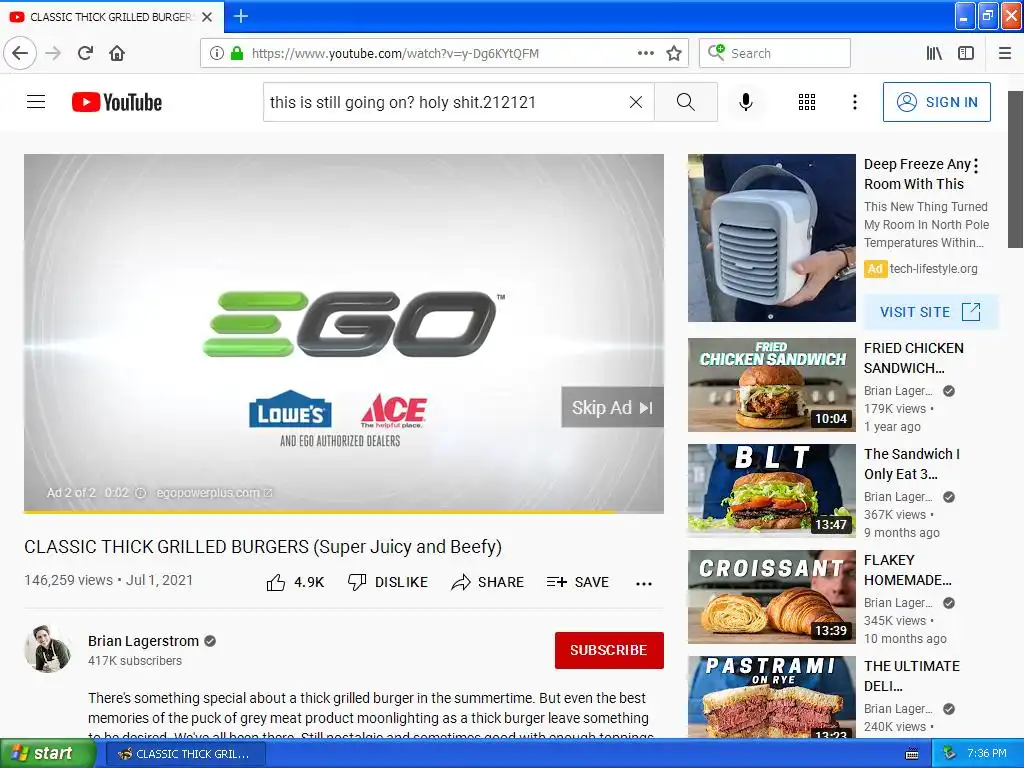The image size is (1024, 768).
Task: Like the video with thumbs up
Action: click(x=295, y=582)
